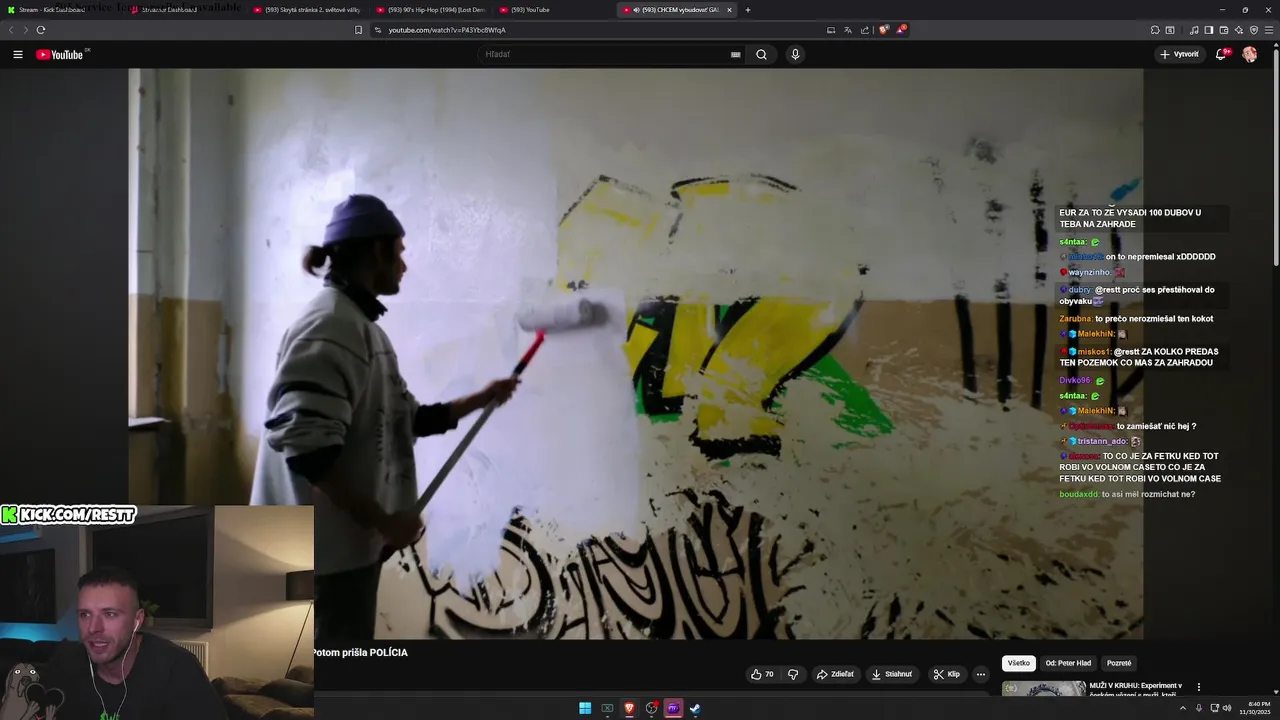Go back in browser history
This screenshot has width=1280, height=720.
[x=11, y=30]
